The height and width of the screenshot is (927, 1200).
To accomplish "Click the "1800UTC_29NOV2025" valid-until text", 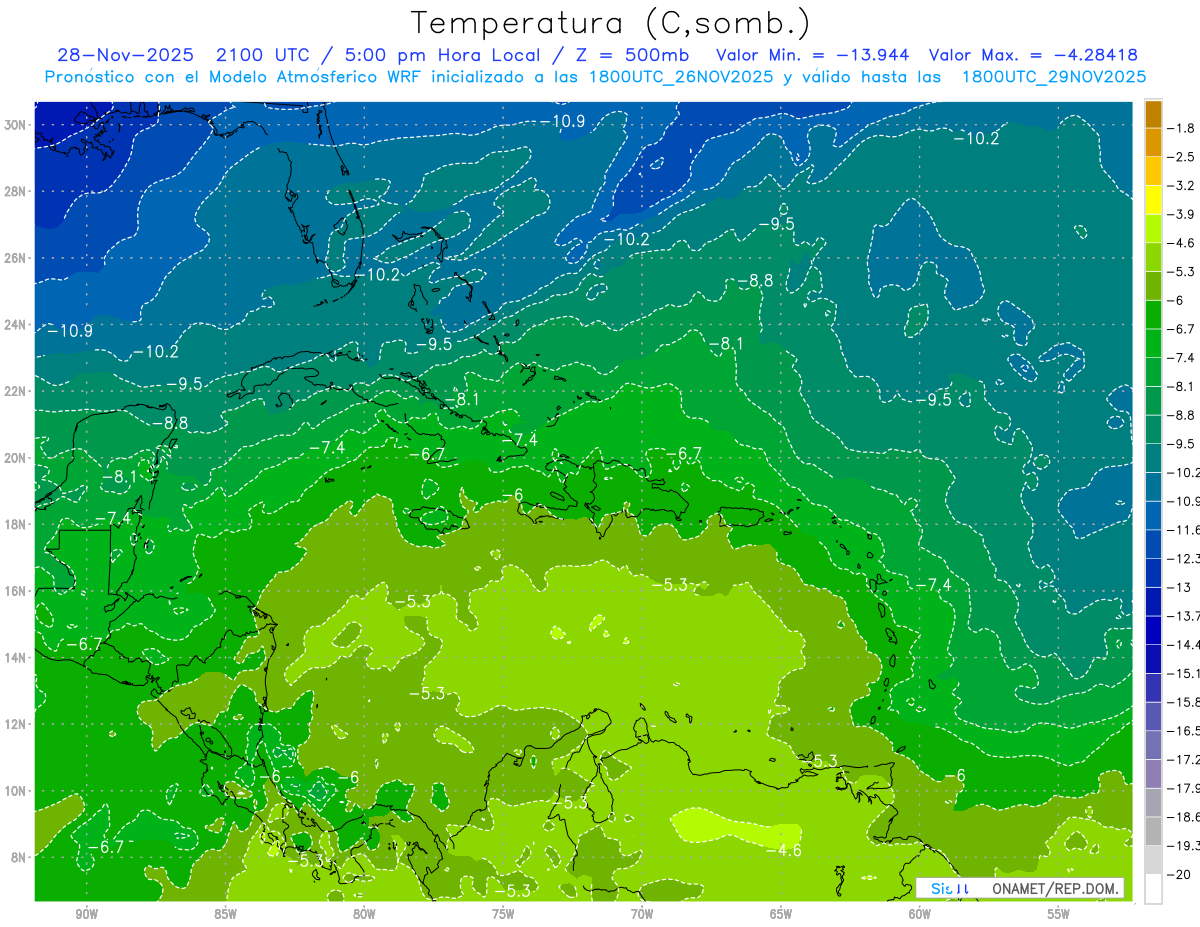I will coord(1053,77).
